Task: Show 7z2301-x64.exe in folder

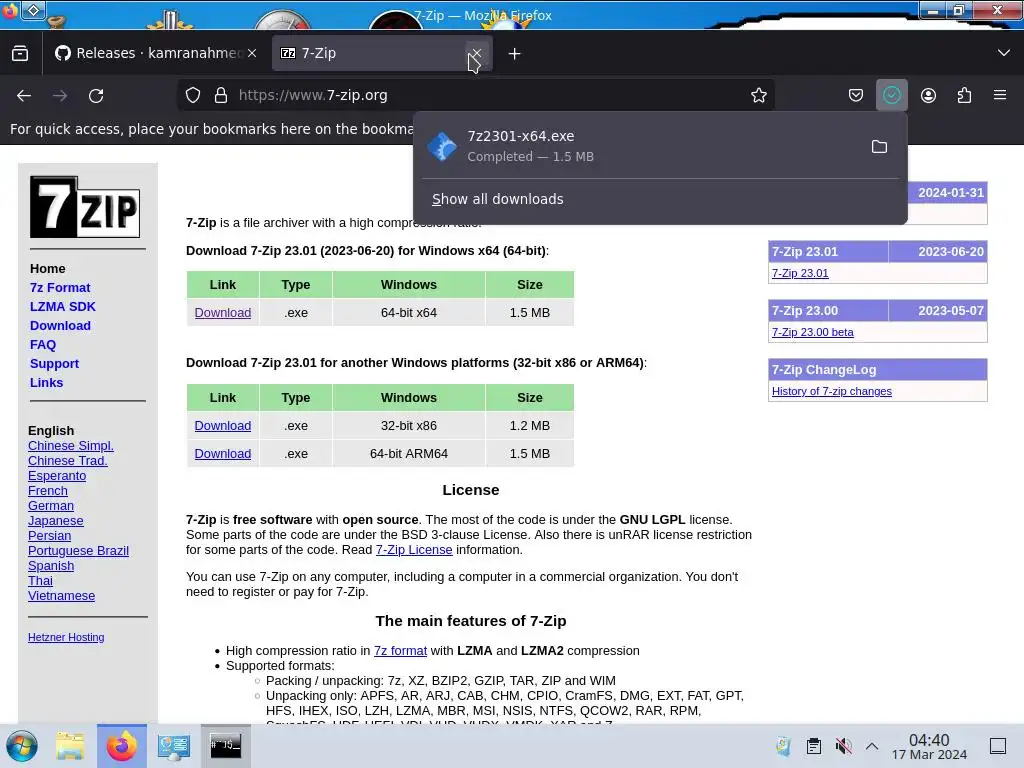Action: pos(879,146)
